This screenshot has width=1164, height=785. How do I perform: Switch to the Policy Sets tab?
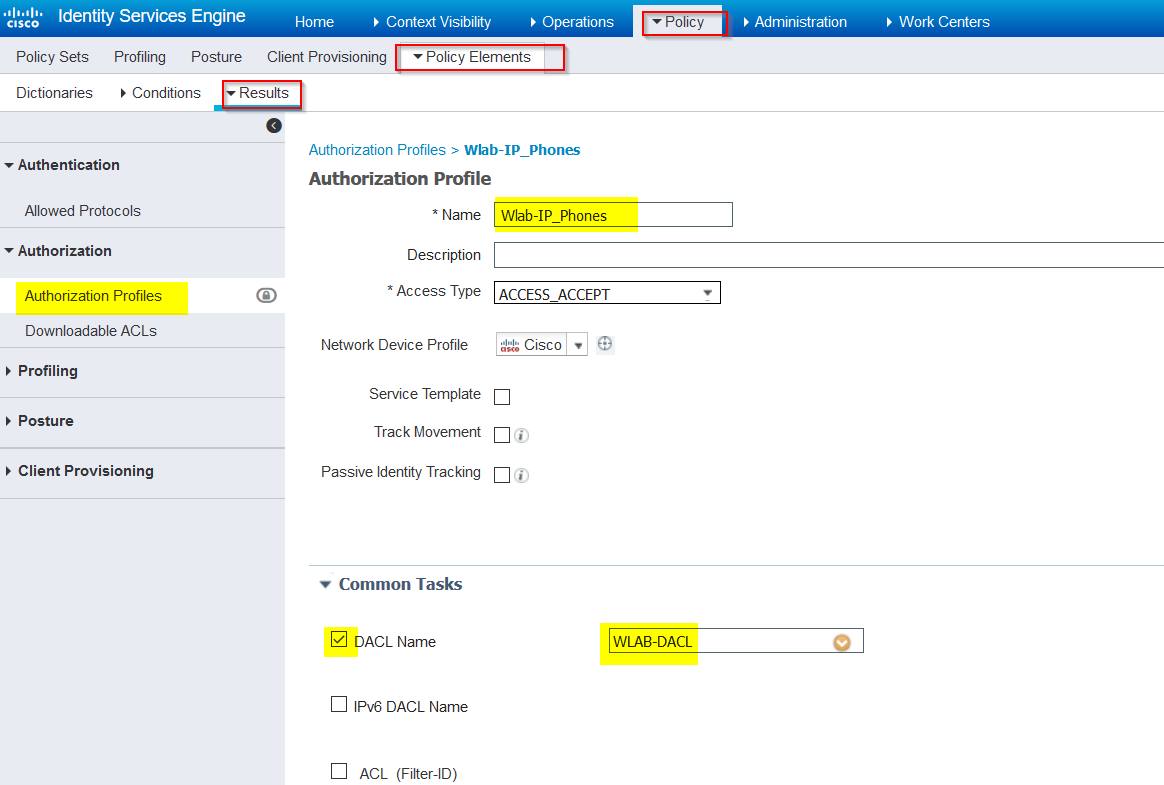pyautogui.click(x=52, y=57)
